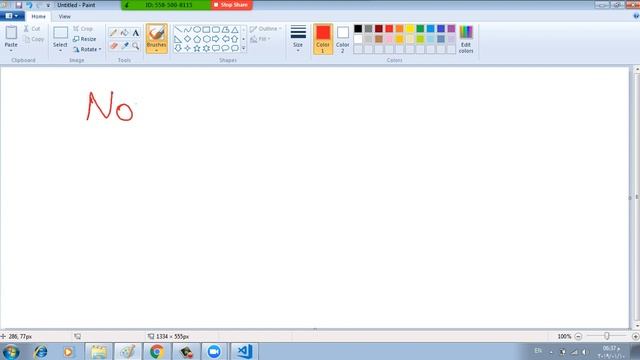This screenshot has width=640, height=360.
Task: Choose the Right arrow shape
Action: (216, 39)
